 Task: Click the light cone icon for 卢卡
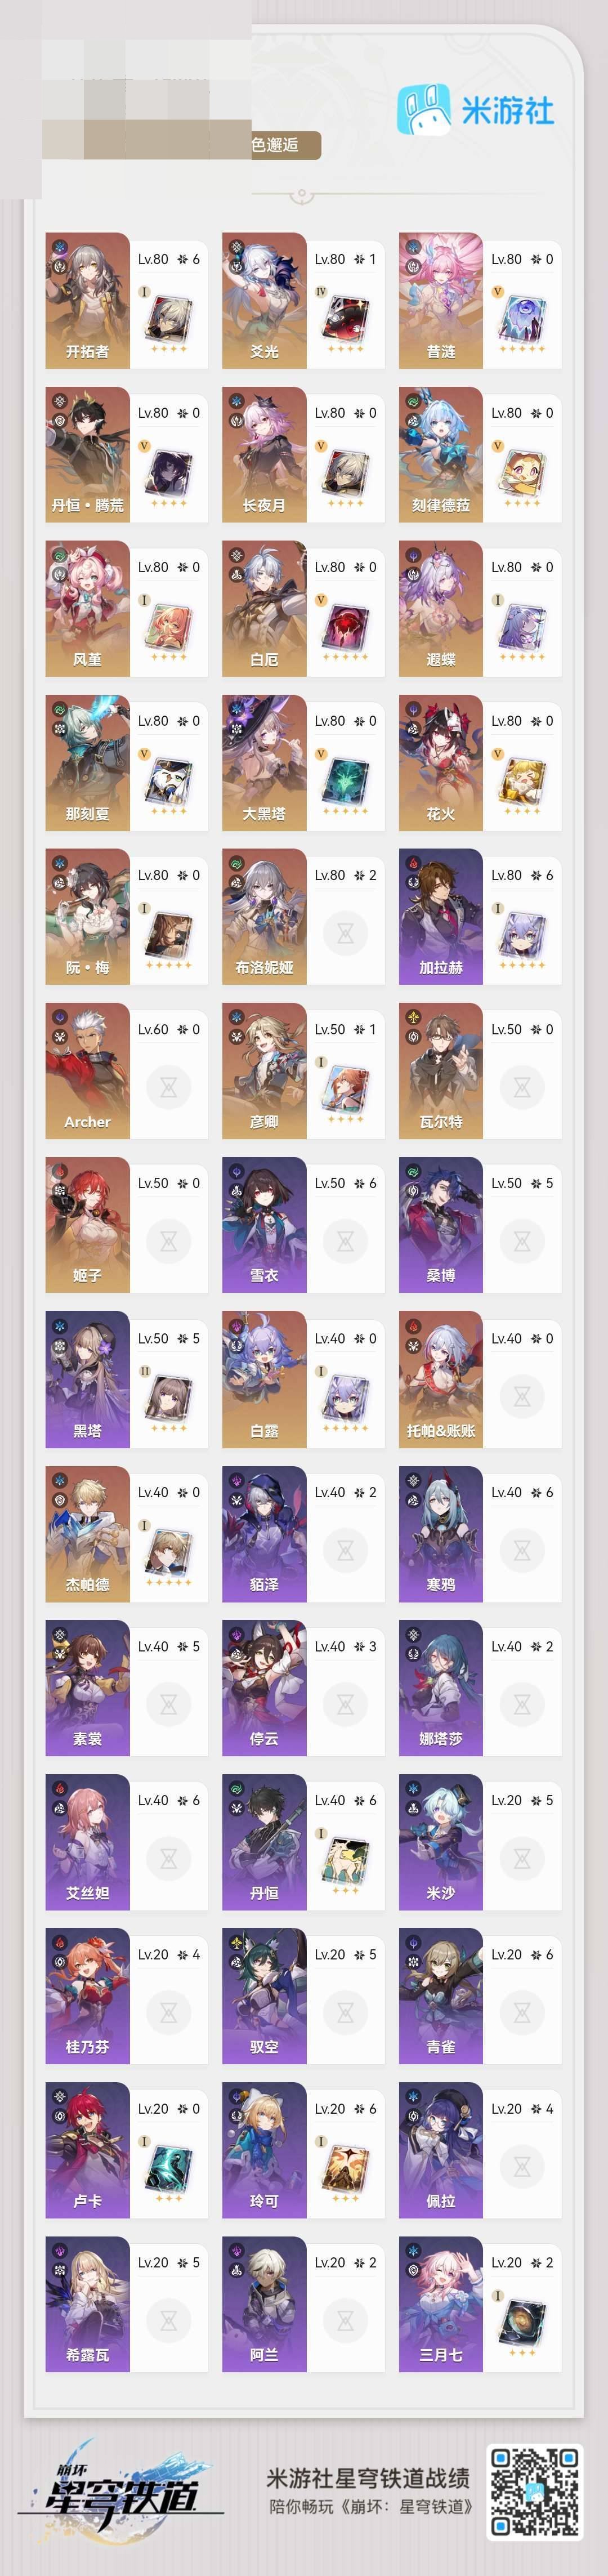[x=168, y=2166]
